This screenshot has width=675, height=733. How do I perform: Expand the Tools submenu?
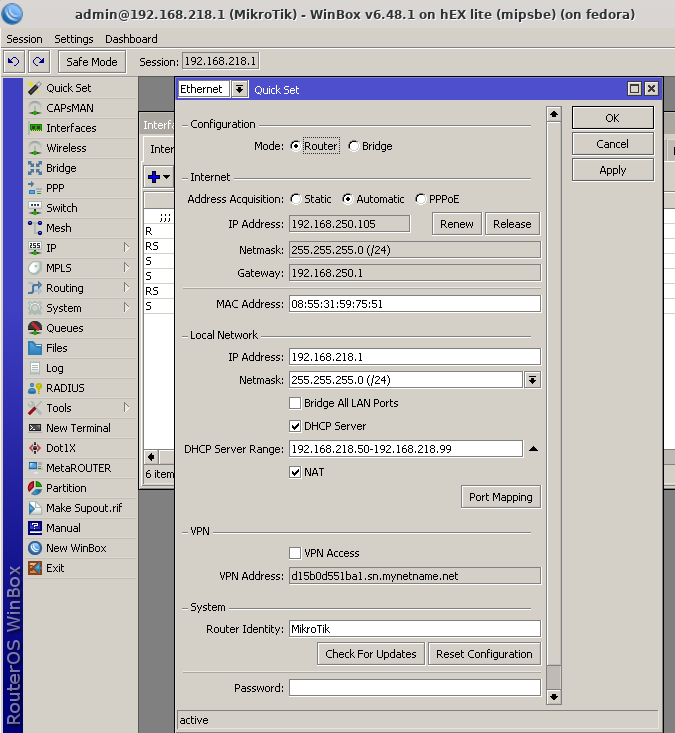(x=126, y=408)
